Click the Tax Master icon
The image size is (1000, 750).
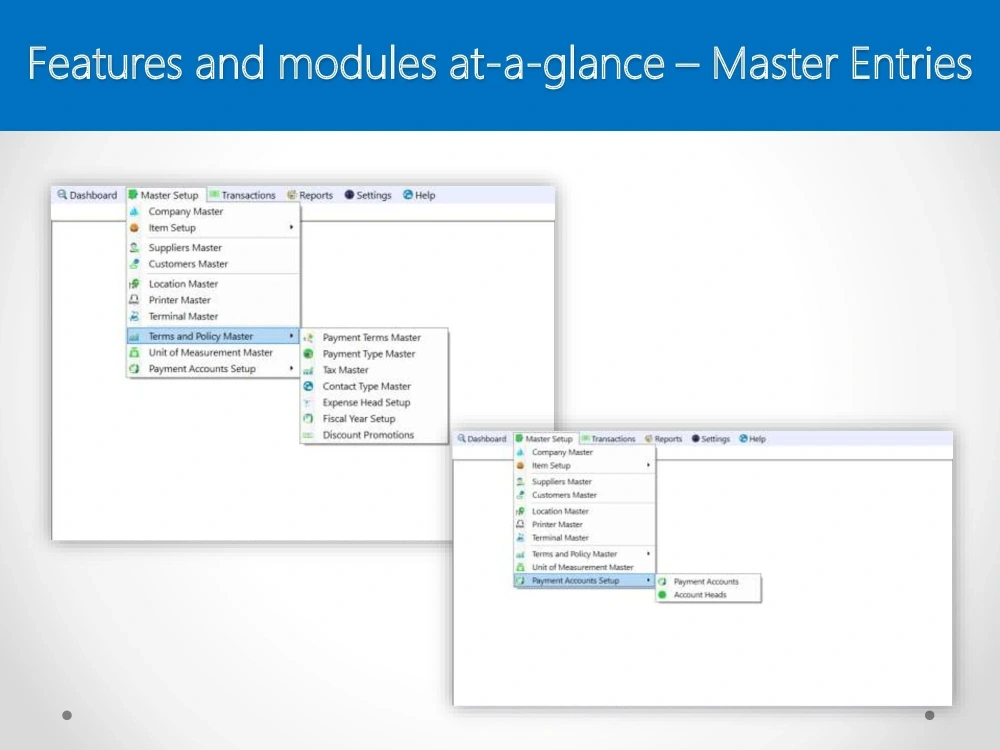pos(308,370)
